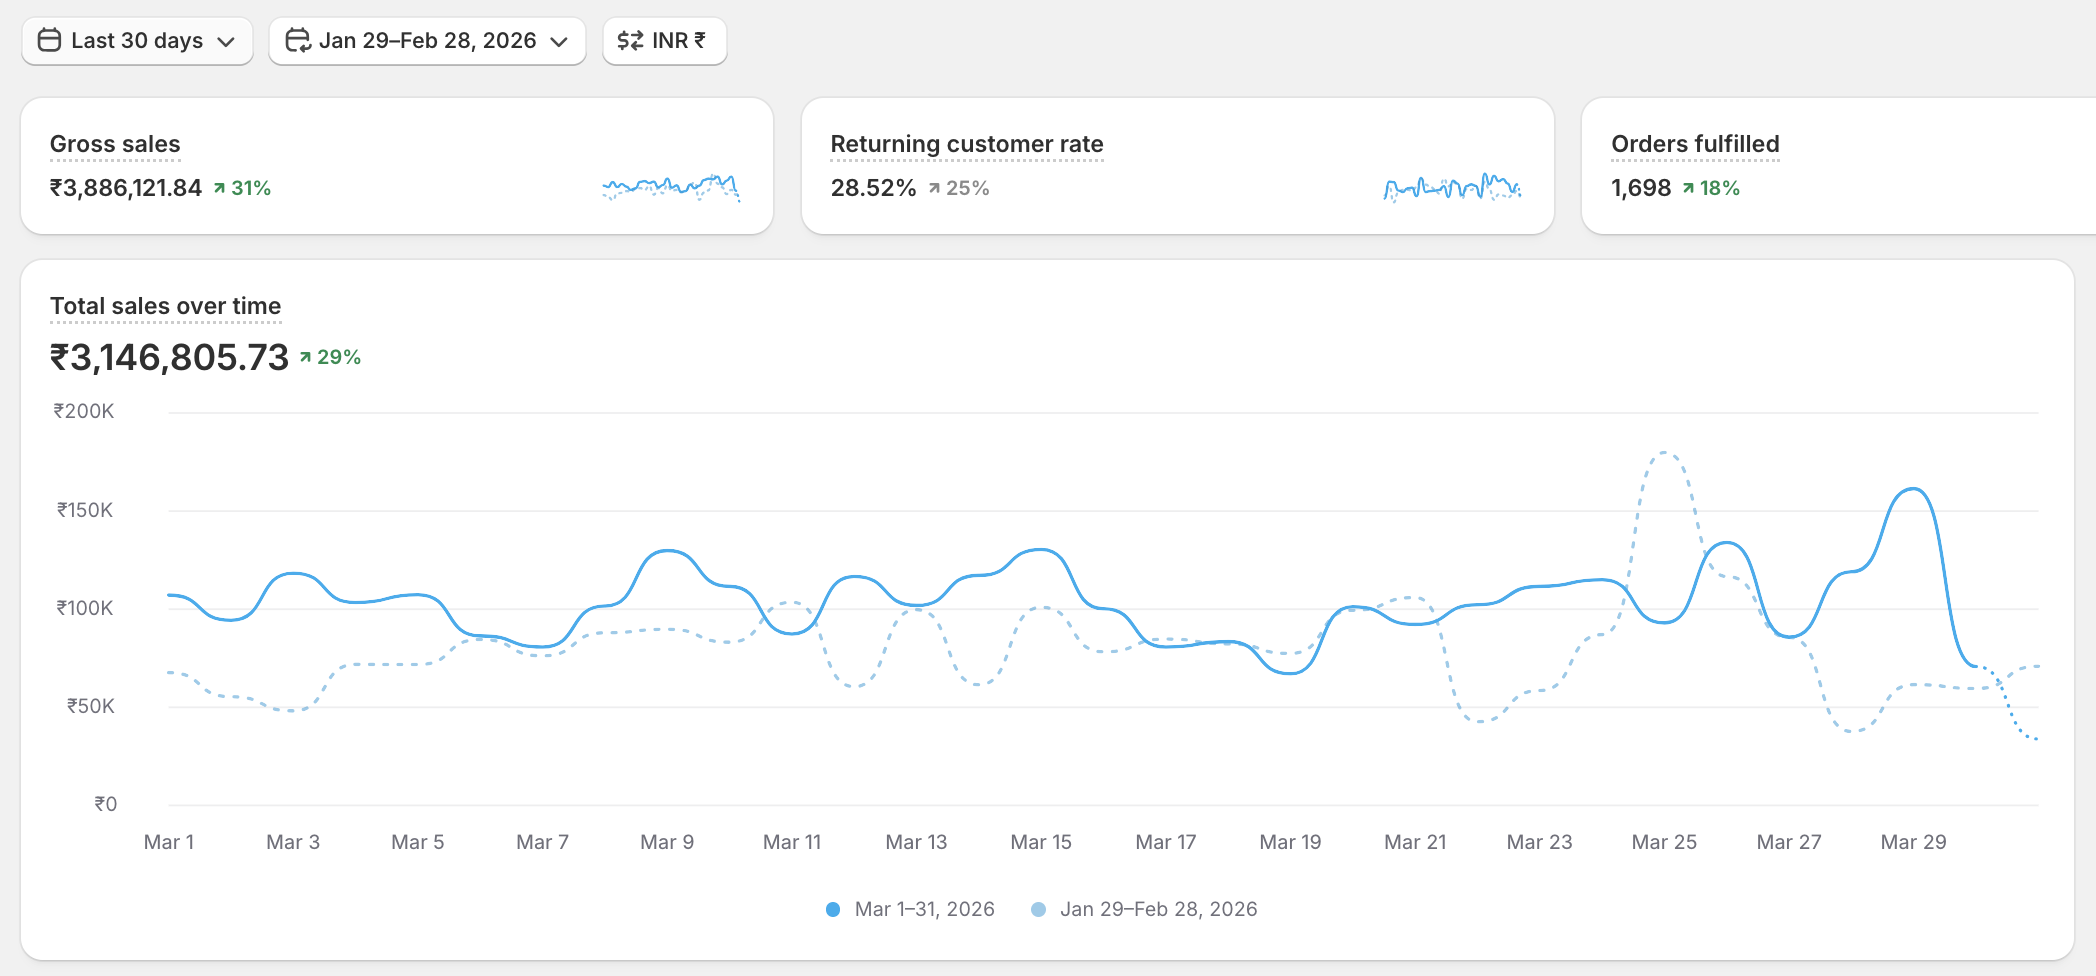Open the Returning customer rate report
This screenshot has height=976, width=2096.
point(966,144)
